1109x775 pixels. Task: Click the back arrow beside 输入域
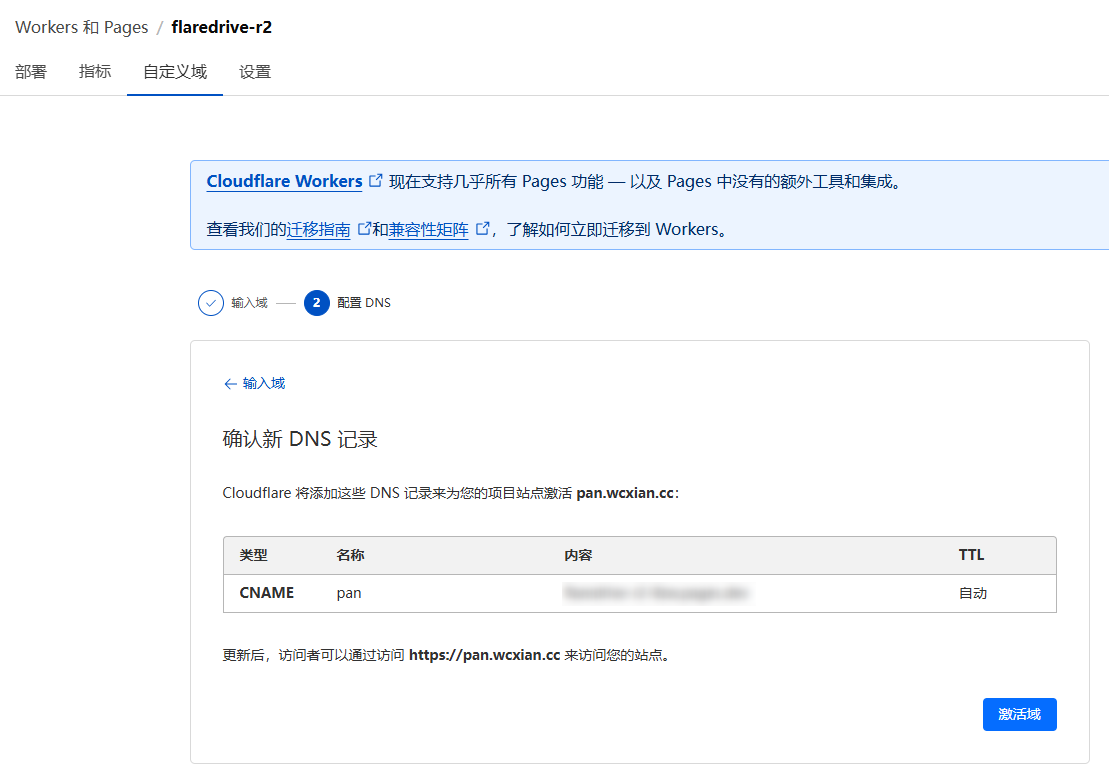pos(230,384)
